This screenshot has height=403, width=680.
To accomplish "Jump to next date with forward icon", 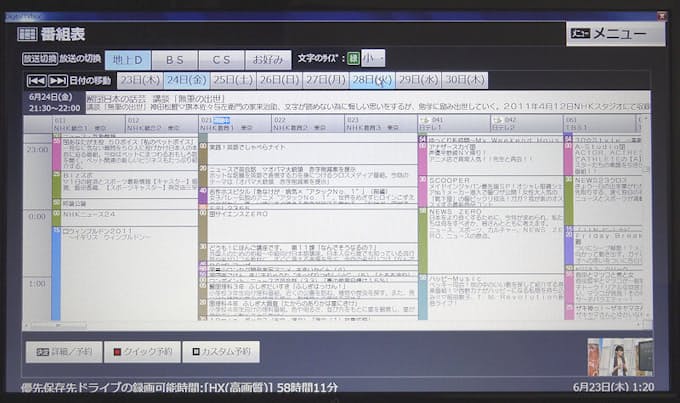I will click(x=58, y=80).
